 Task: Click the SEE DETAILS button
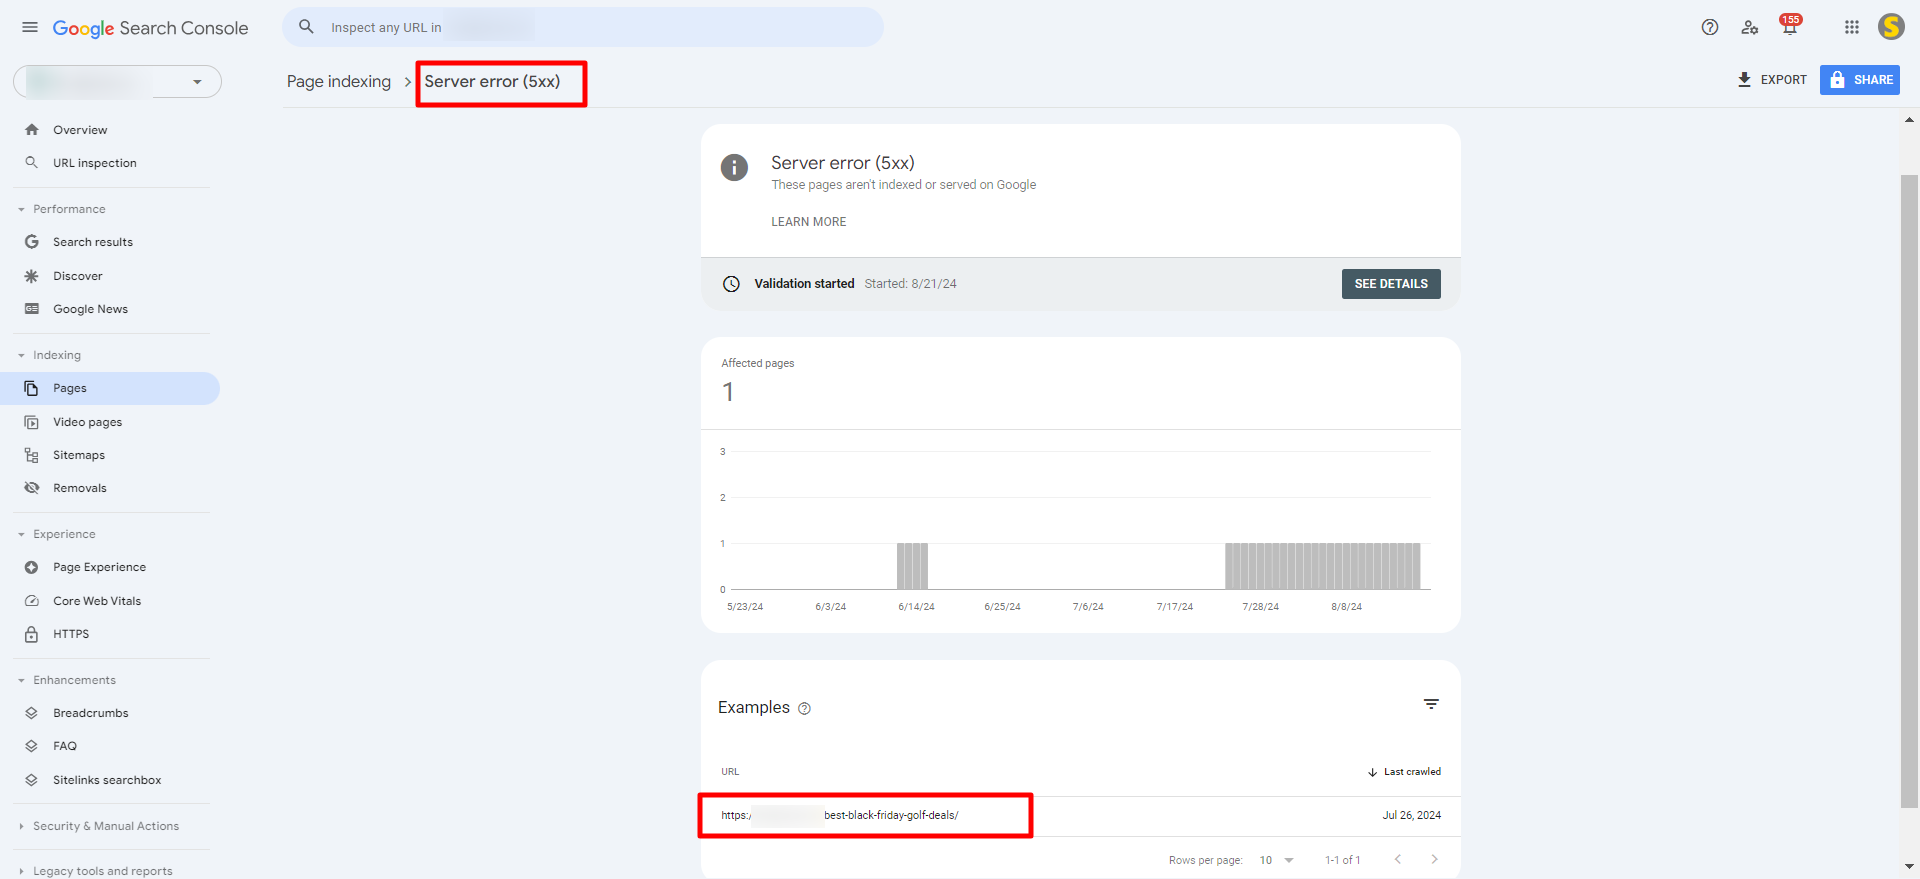pos(1390,284)
